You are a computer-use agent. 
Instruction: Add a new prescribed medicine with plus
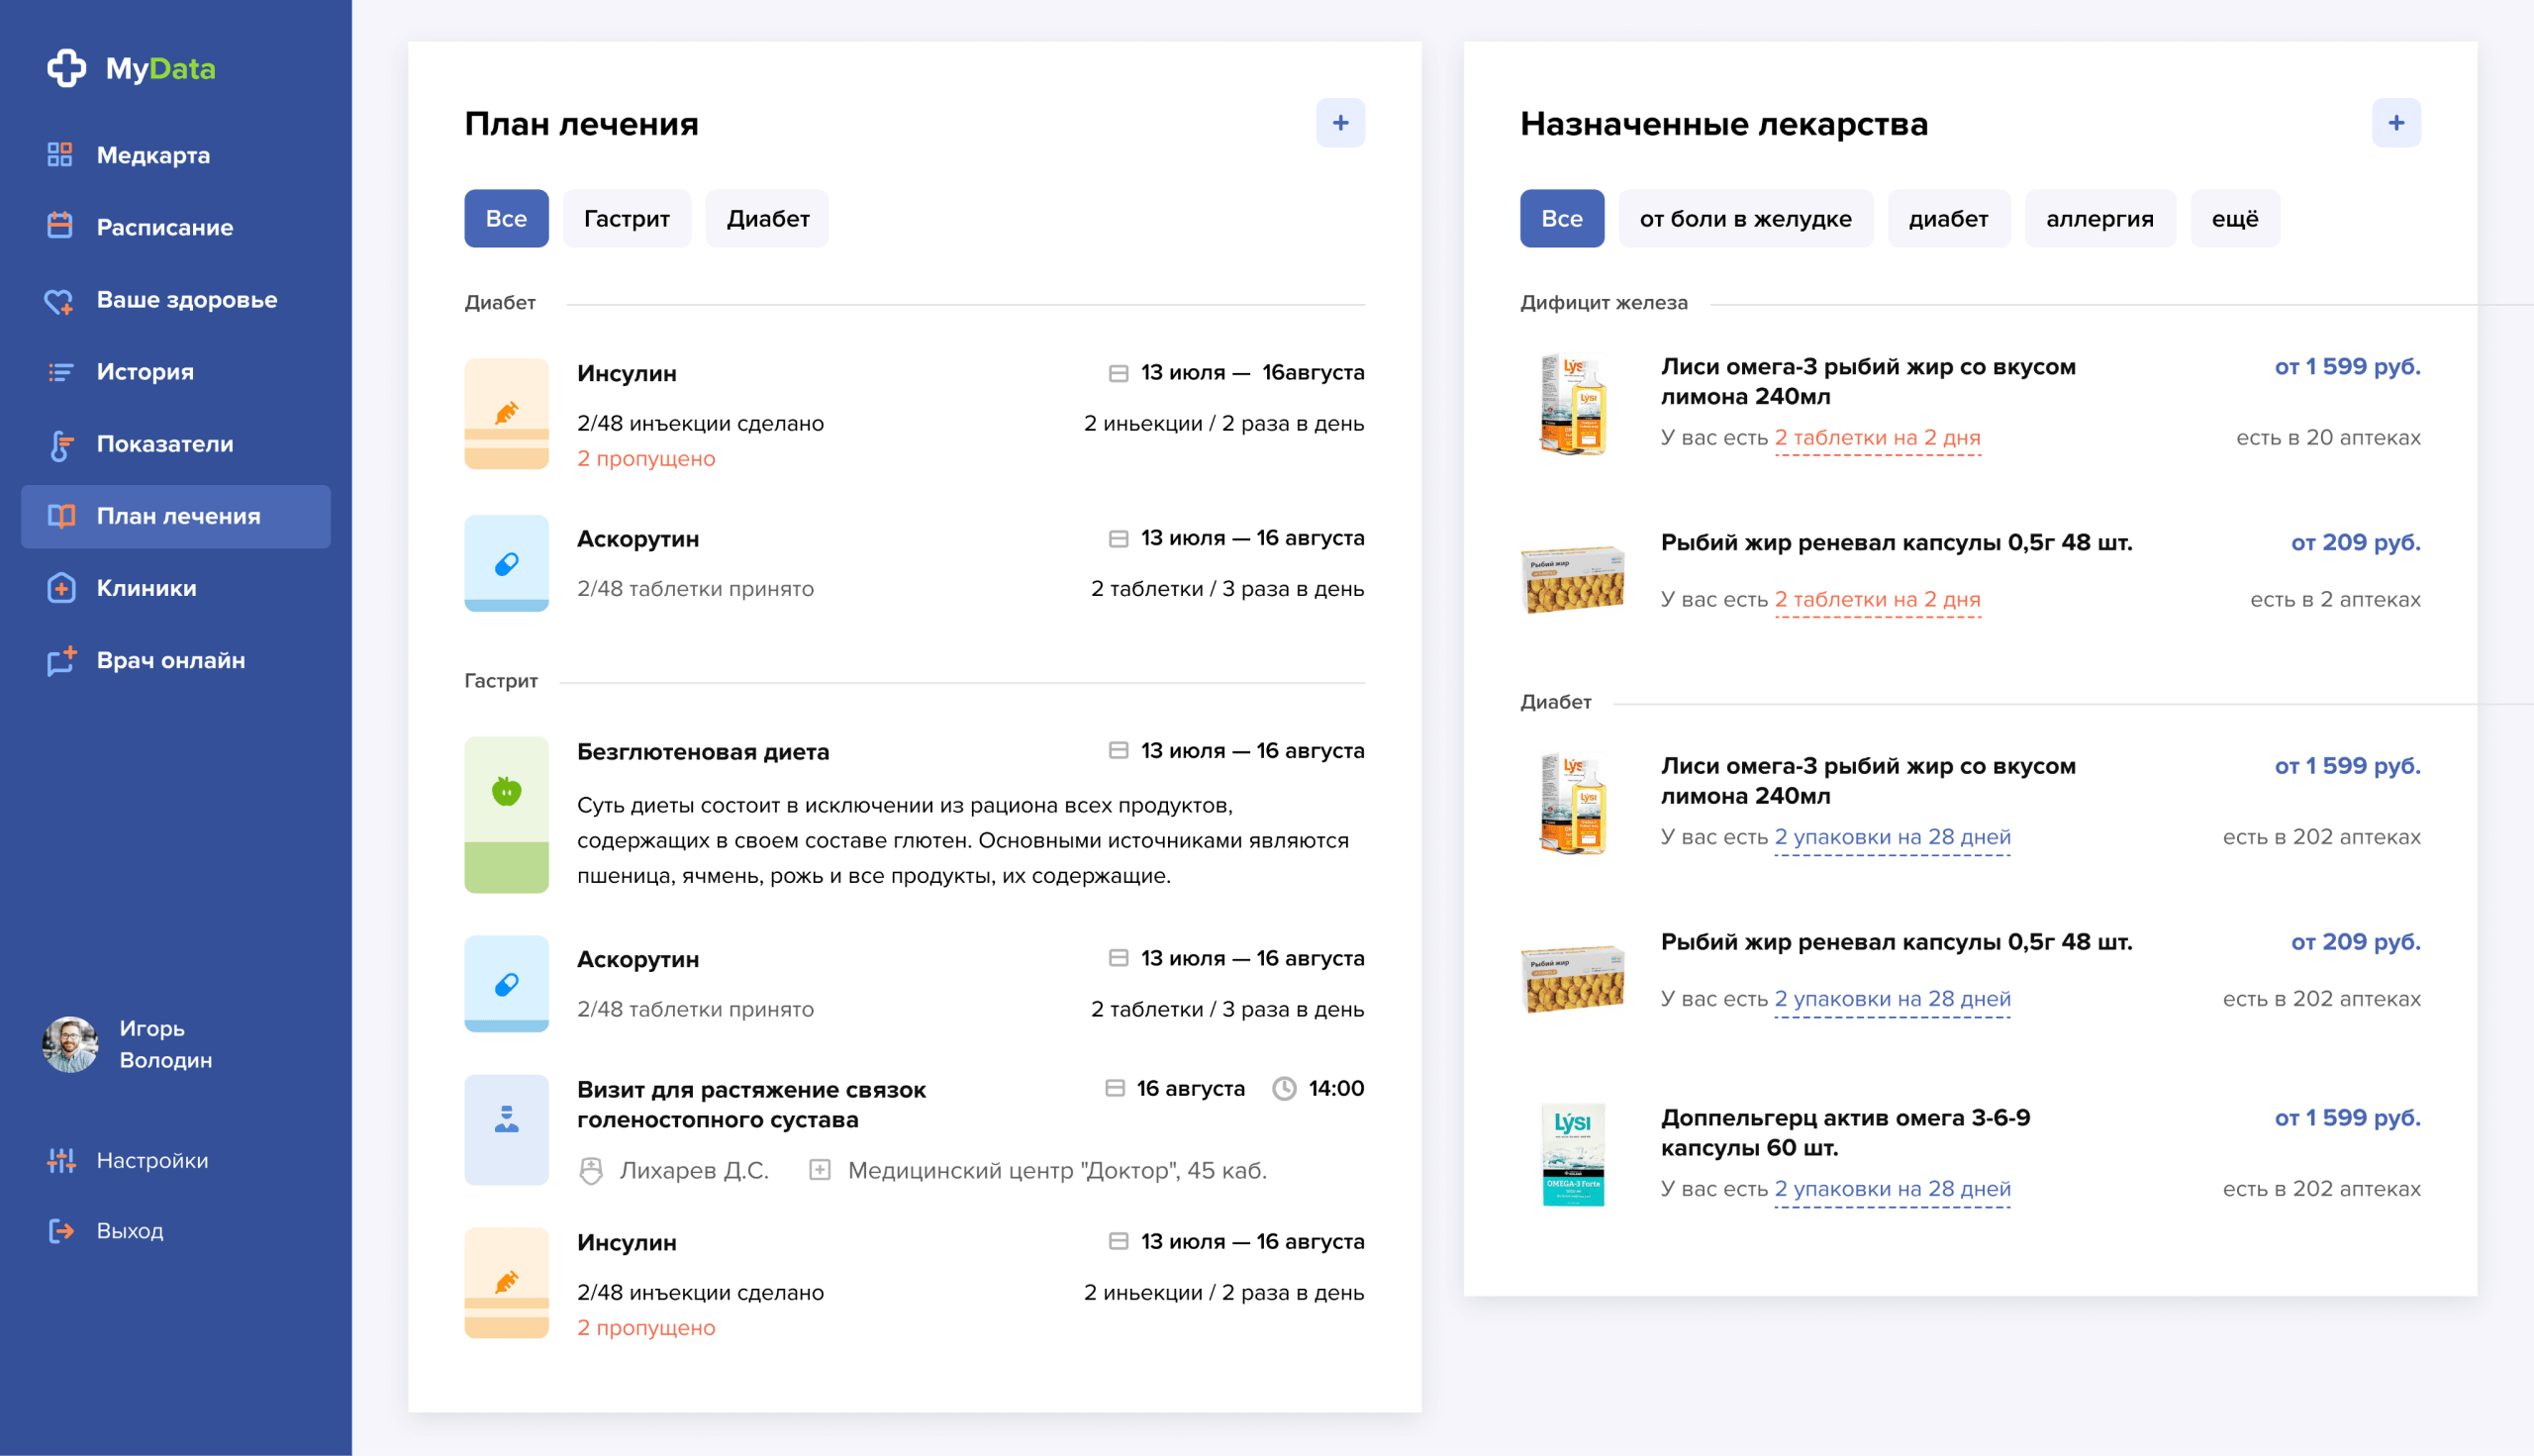point(2395,123)
